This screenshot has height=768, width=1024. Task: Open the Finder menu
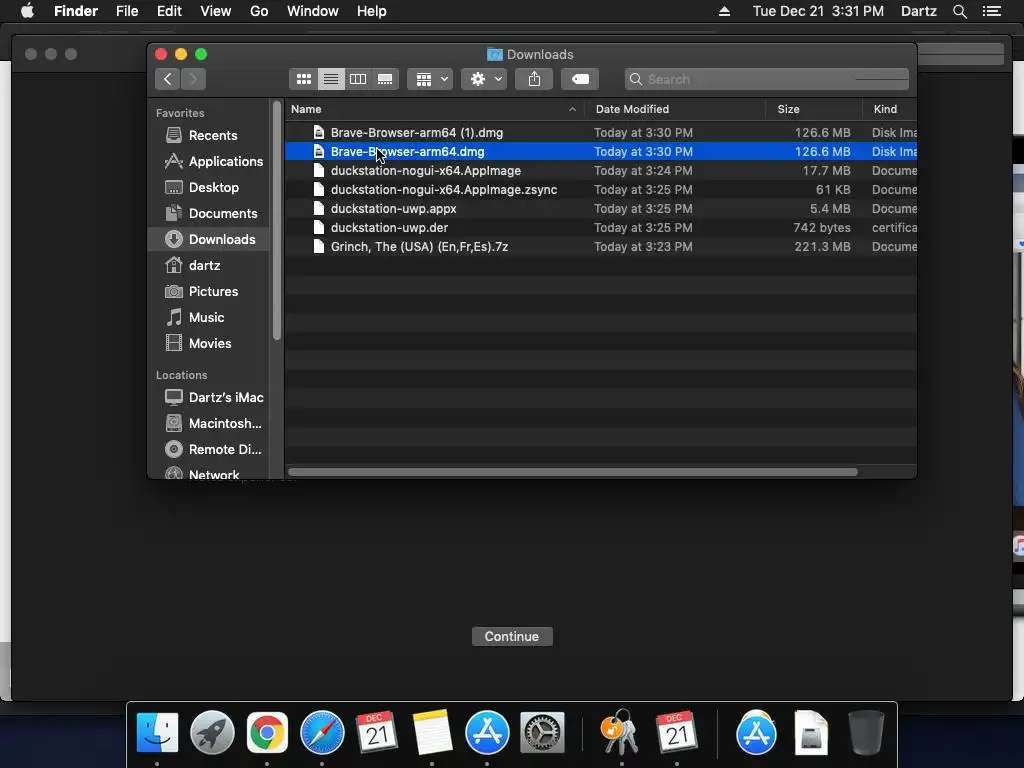click(76, 11)
